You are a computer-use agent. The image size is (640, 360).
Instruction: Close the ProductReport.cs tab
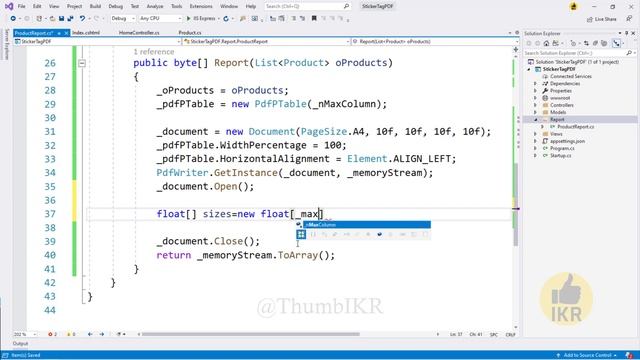[66, 33]
